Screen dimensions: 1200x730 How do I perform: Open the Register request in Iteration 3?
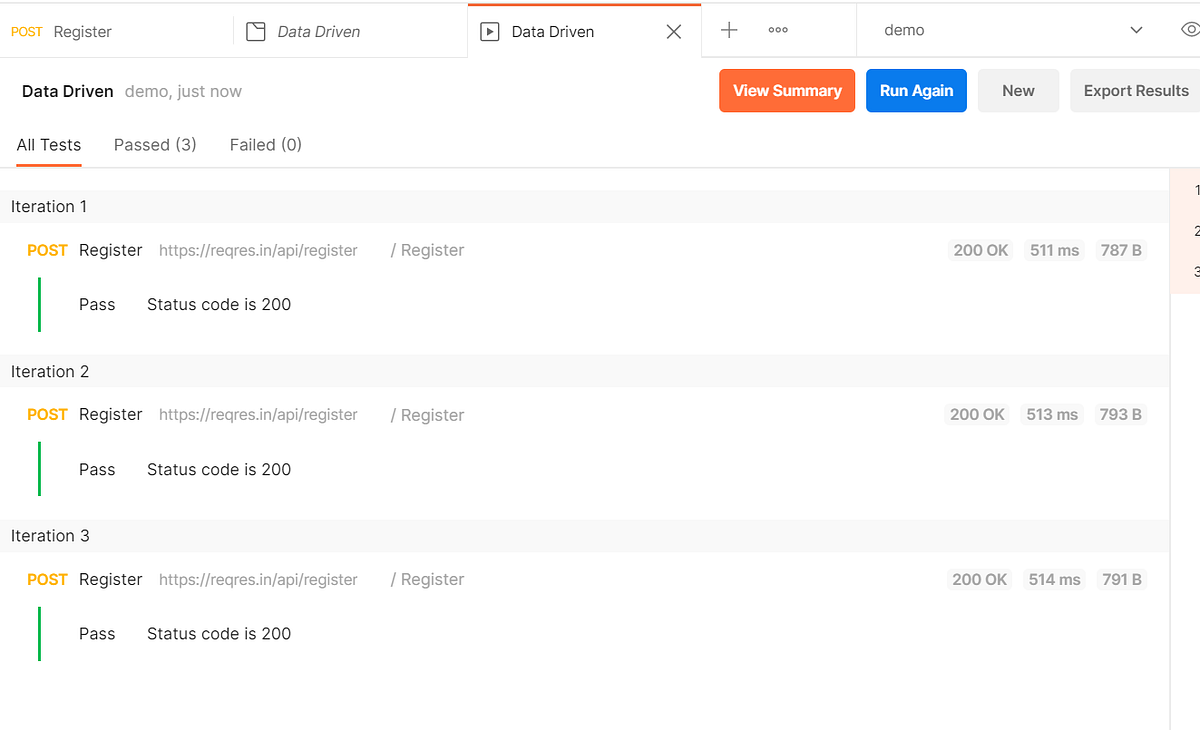[x=111, y=579]
